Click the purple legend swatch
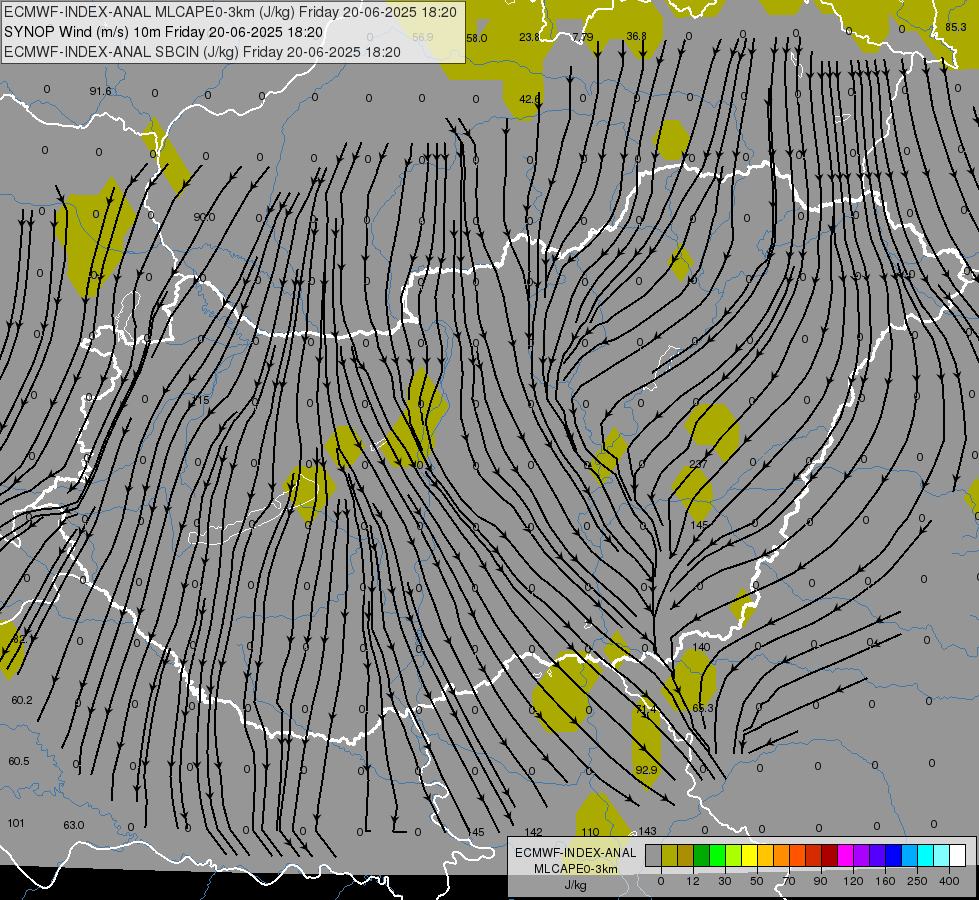The image size is (979, 900). [x=862, y=855]
